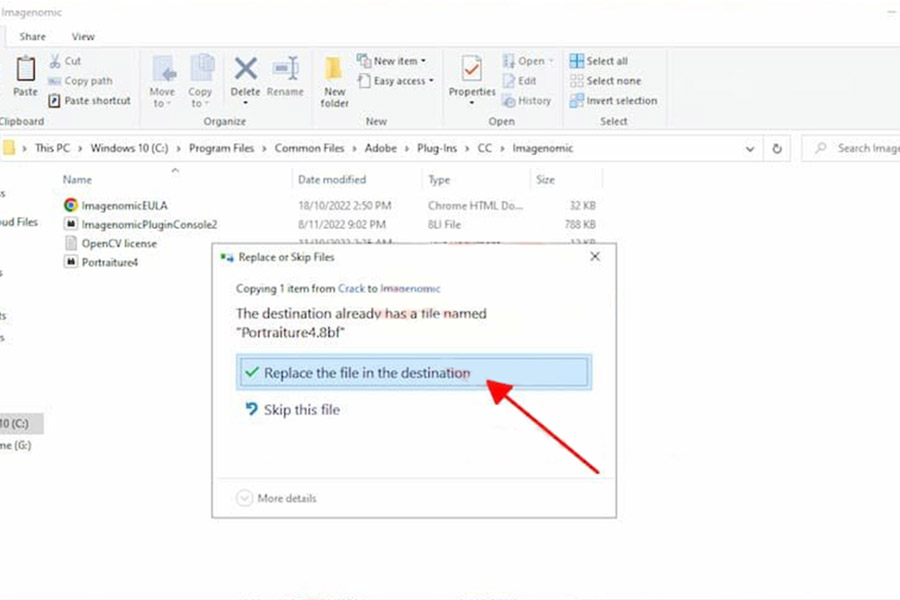The width and height of the screenshot is (900, 600).
Task: Click the 788 KB size cell
Action: [580, 224]
